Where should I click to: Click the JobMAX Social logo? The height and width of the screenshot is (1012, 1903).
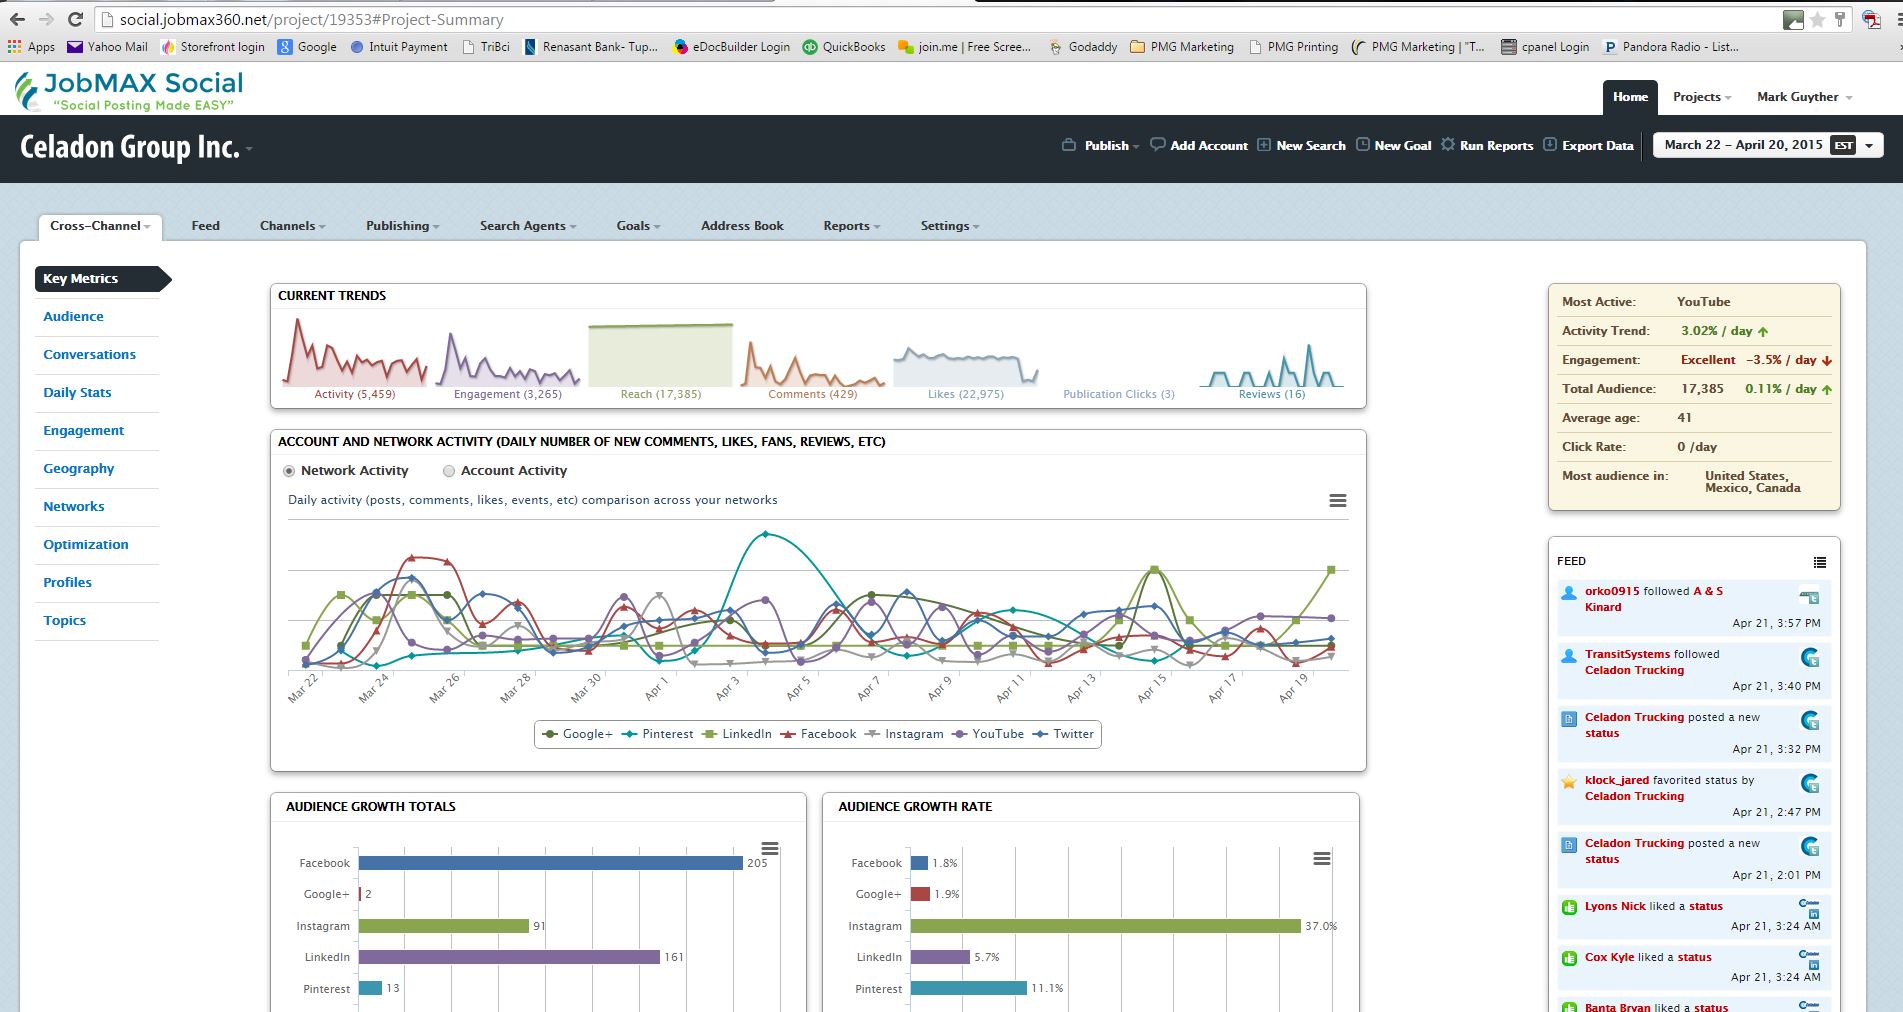click(x=129, y=91)
